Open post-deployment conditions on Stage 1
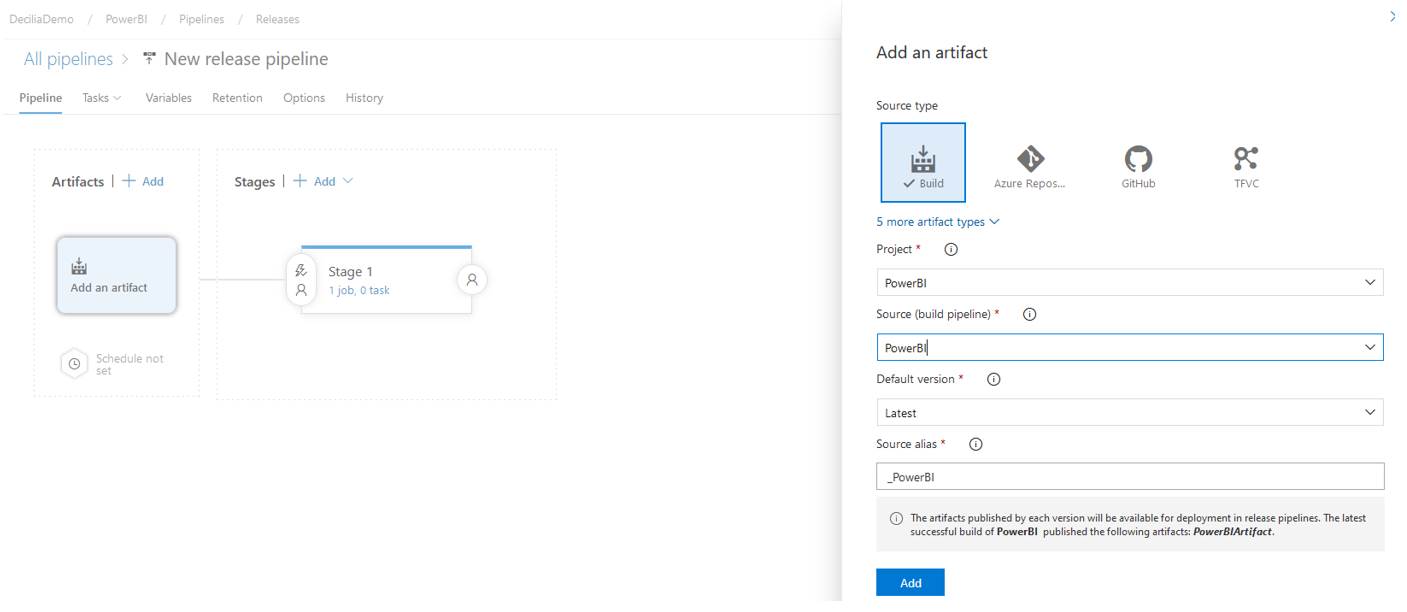This screenshot has width=1407, height=612. coord(472,280)
